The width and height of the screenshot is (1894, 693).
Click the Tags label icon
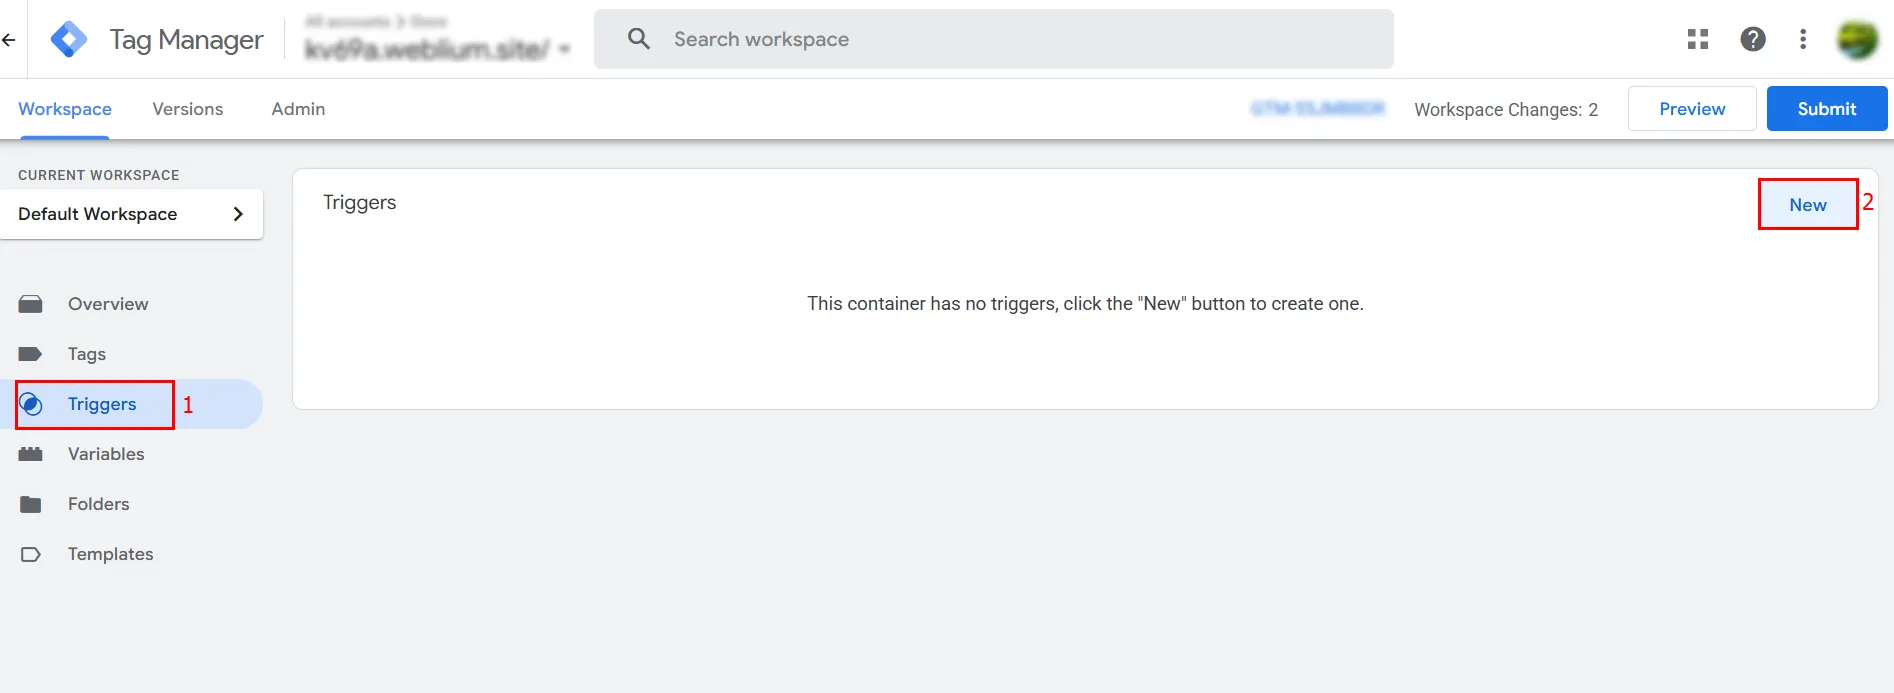tap(31, 354)
